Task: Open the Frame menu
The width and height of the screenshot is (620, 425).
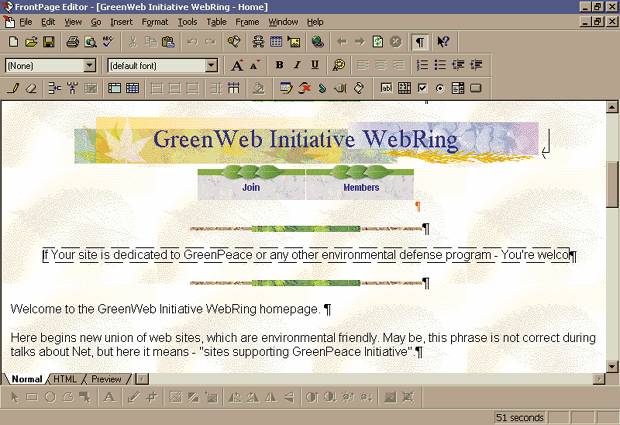Action: pos(247,22)
